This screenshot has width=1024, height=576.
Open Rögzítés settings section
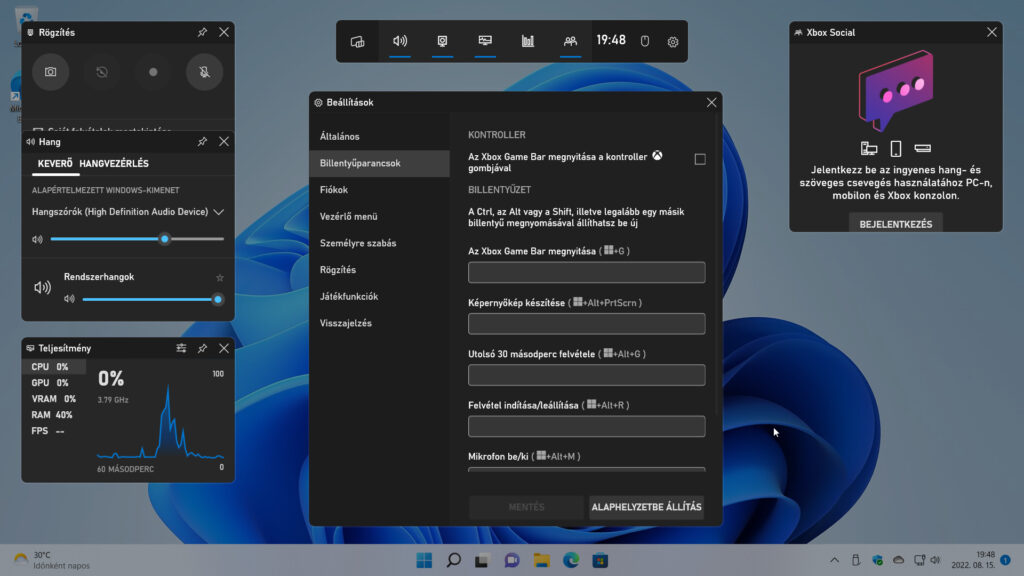(x=379, y=270)
